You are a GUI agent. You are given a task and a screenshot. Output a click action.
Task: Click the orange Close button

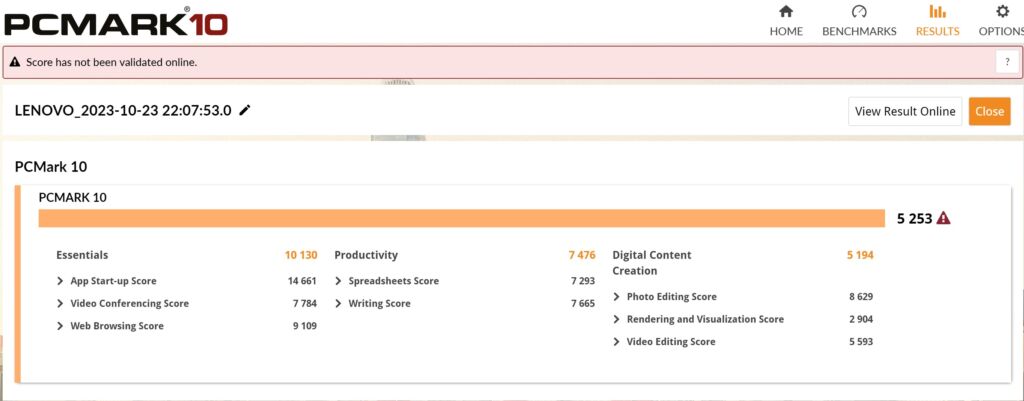[x=989, y=111]
